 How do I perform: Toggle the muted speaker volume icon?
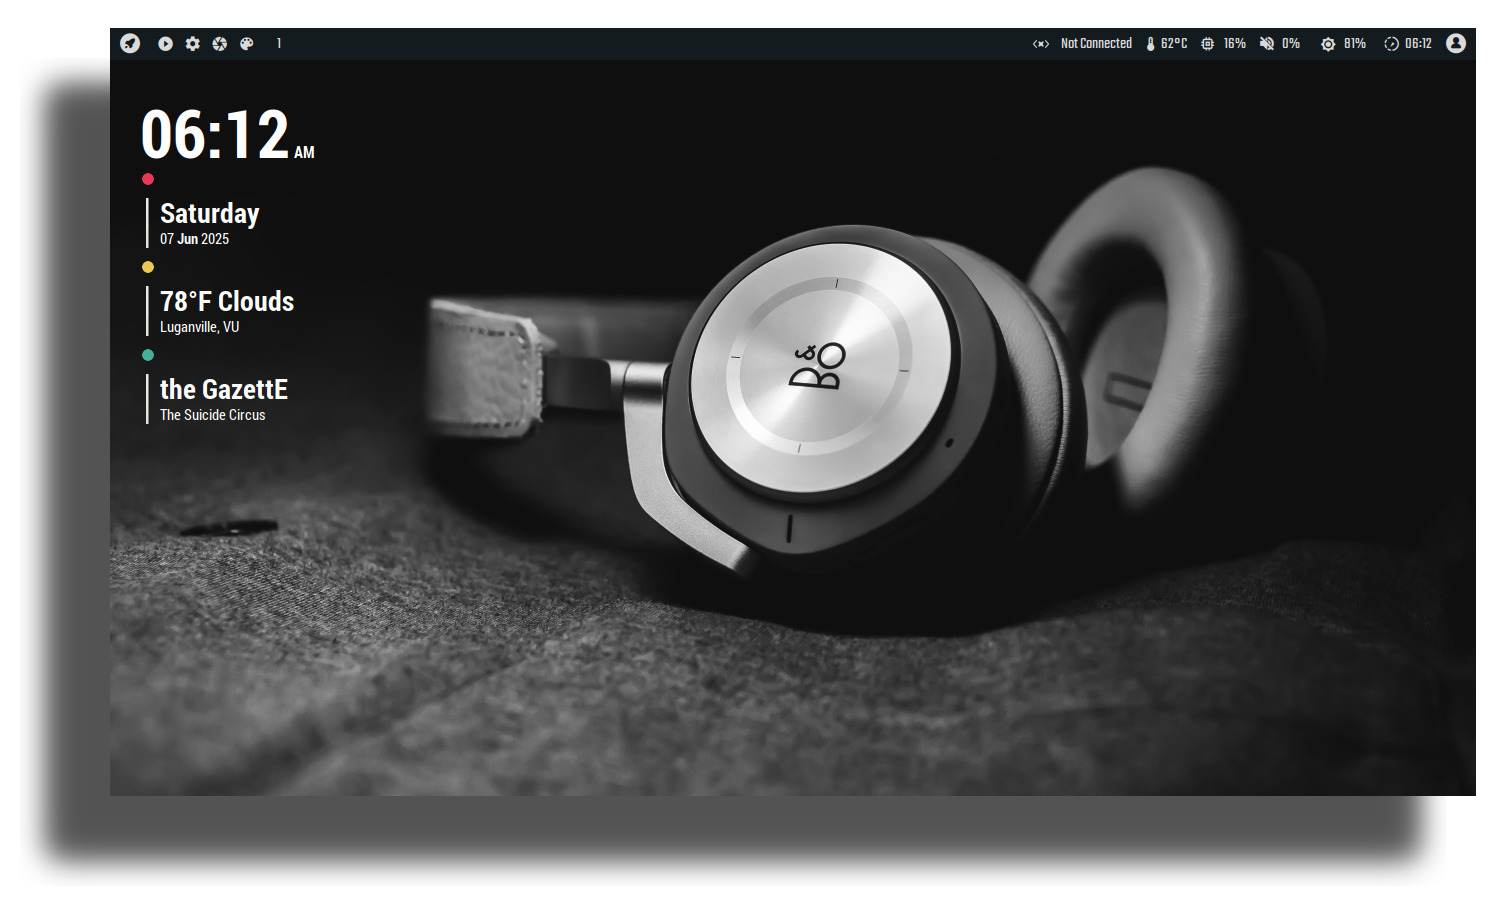(1267, 44)
